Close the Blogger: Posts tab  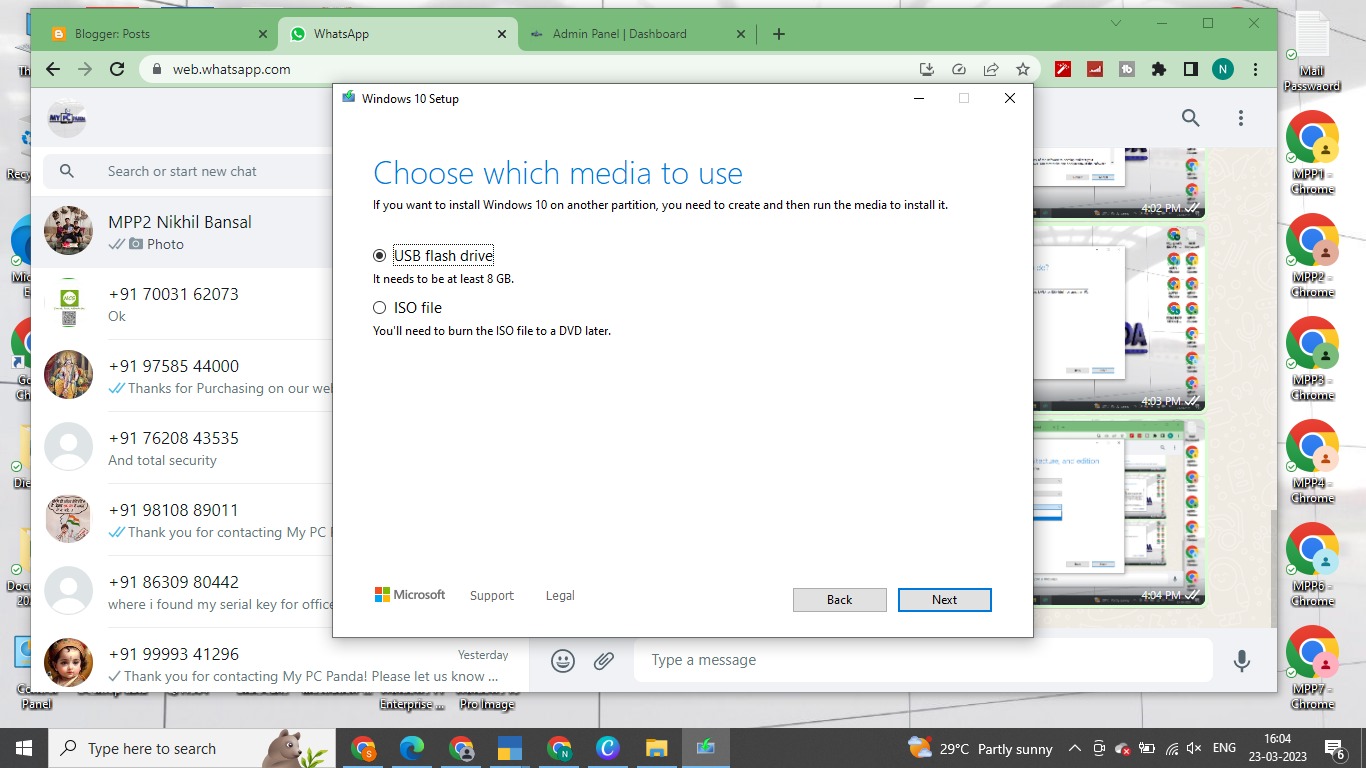click(x=263, y=34)
